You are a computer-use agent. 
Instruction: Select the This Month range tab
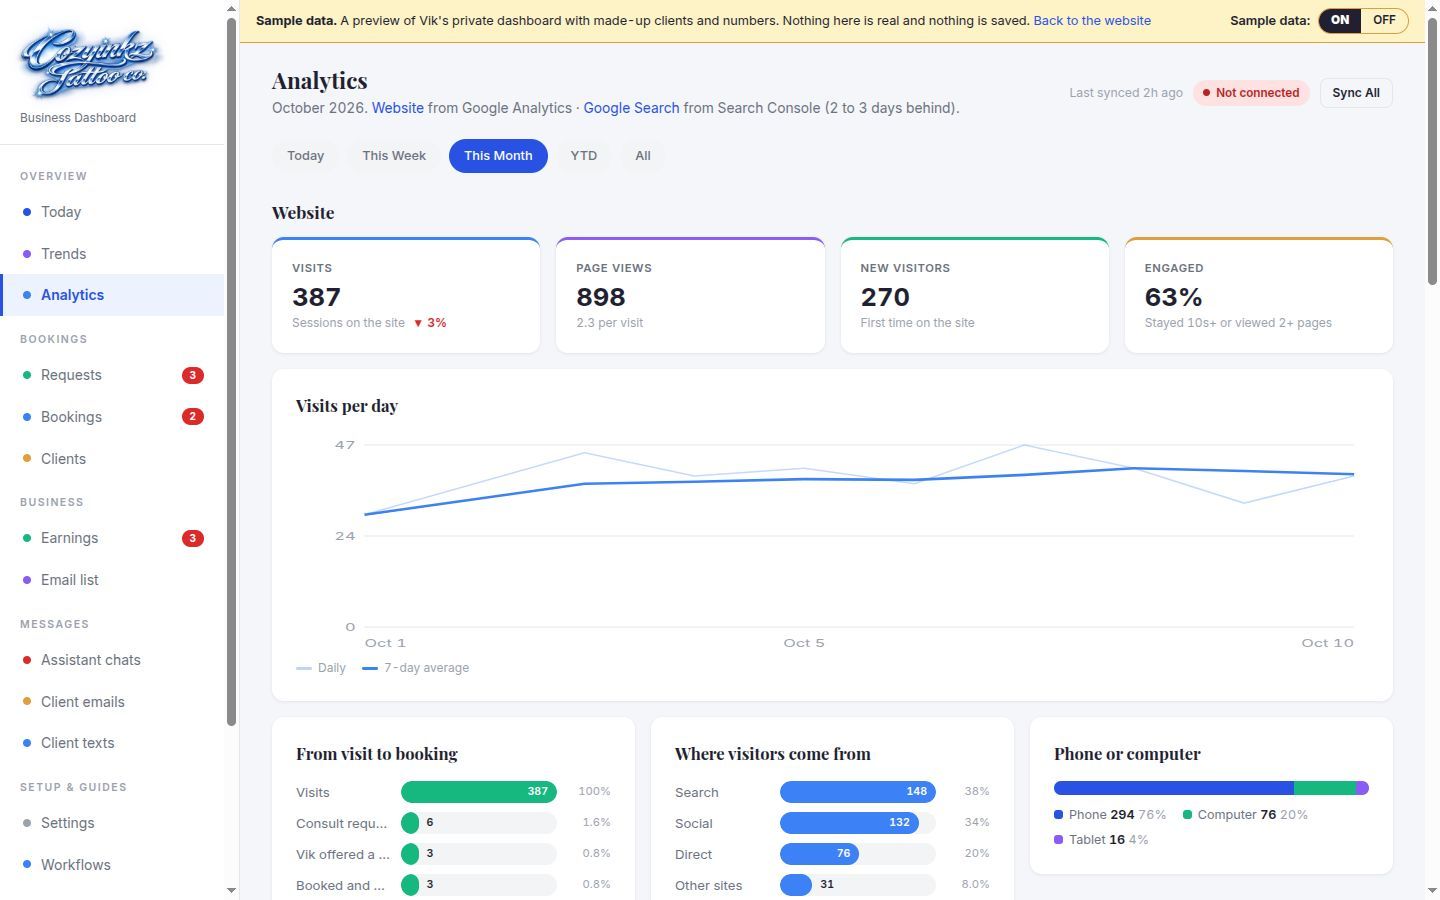tap(498, 156)
